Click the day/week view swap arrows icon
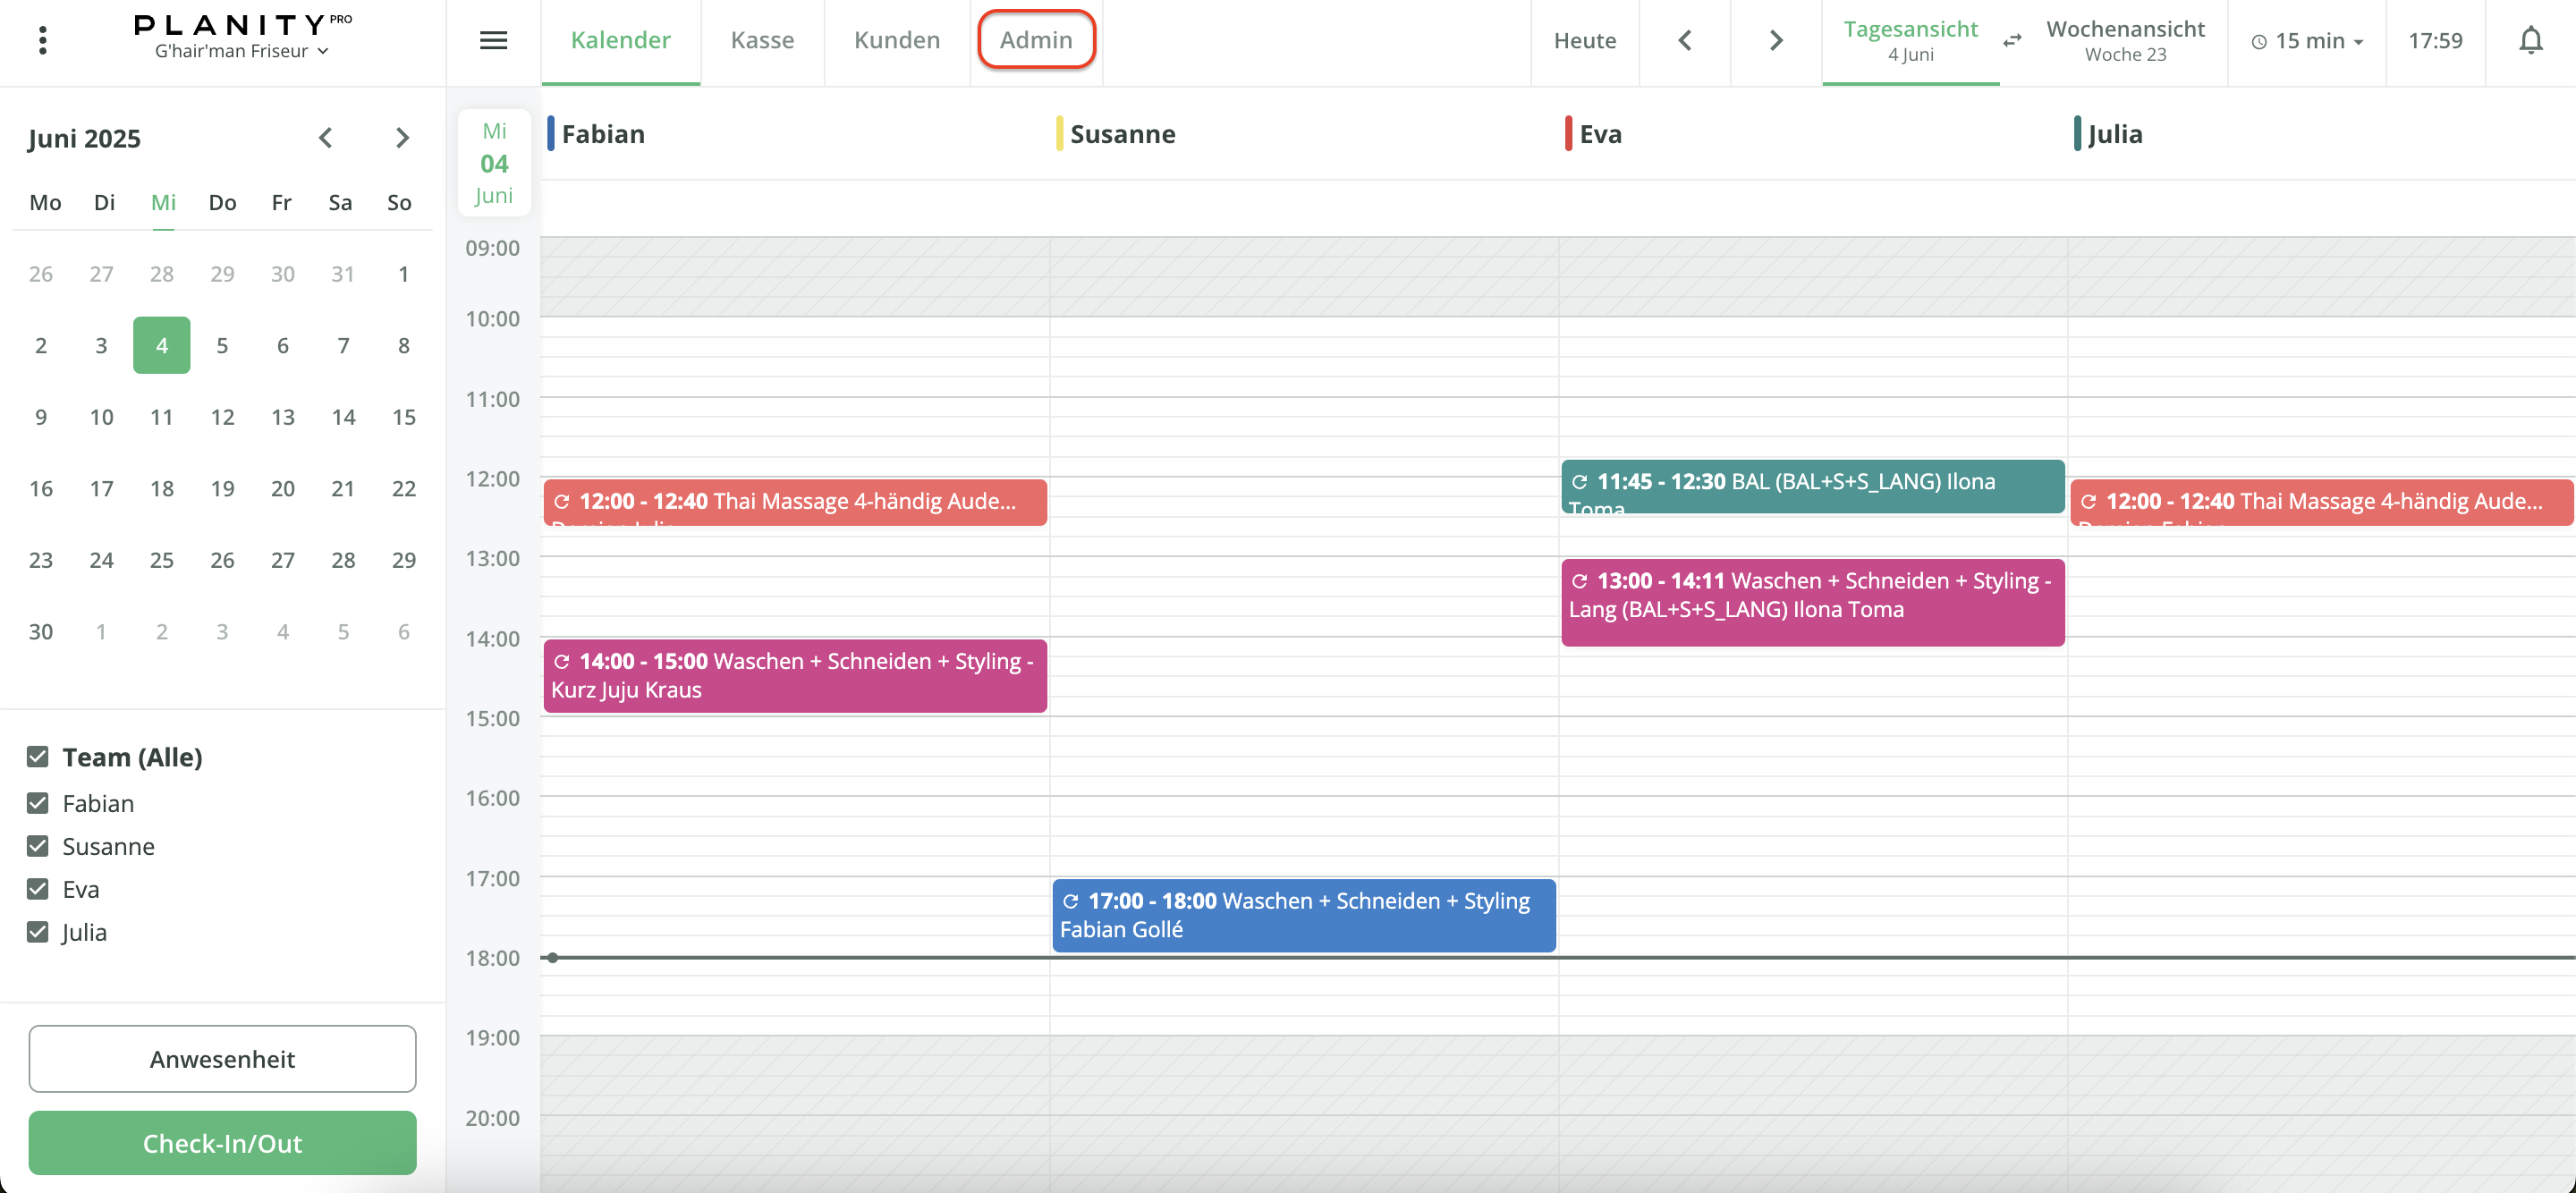Image resolution: width=2576 pixels, height=1193 pixels. click(2012, 40)
